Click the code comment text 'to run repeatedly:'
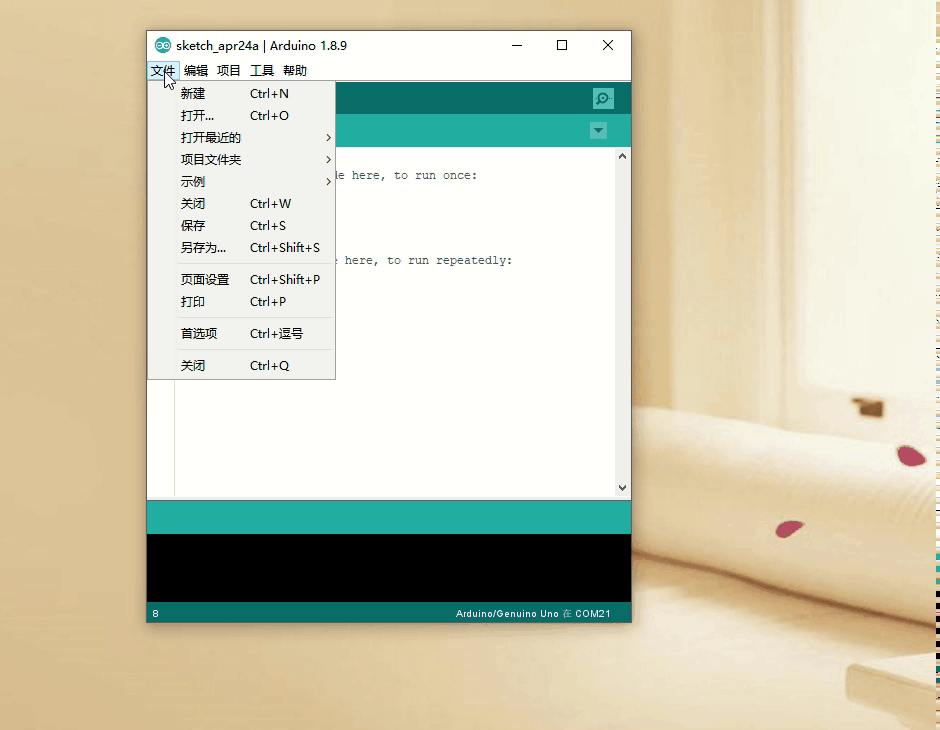Image resolution: width=940 pixels, height=730 pixels. pos(450,261)
